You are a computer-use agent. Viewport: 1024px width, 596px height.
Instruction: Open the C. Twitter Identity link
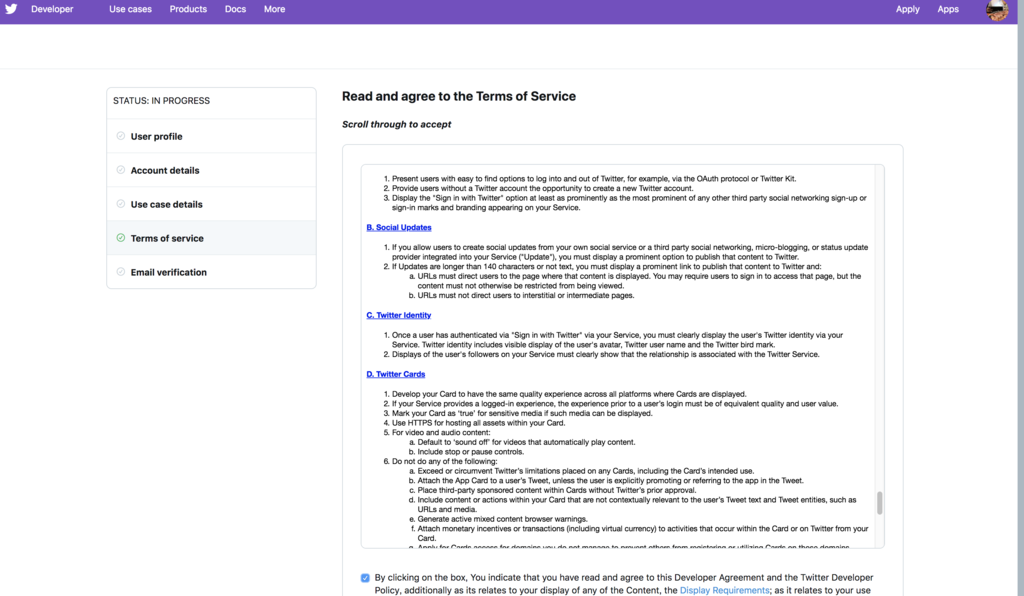(x=398, y=315)
